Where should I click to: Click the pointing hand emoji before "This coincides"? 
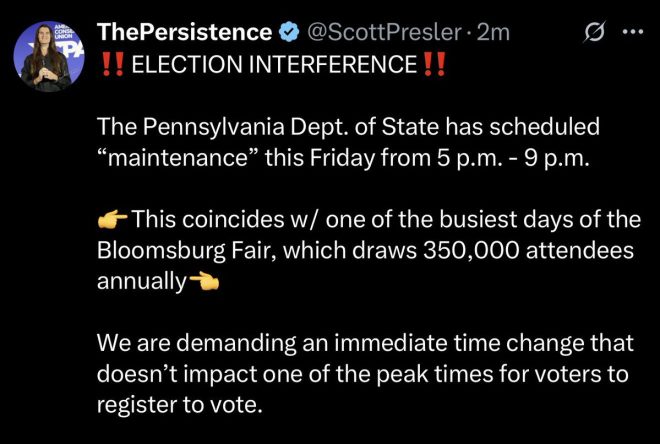point(112,219)
